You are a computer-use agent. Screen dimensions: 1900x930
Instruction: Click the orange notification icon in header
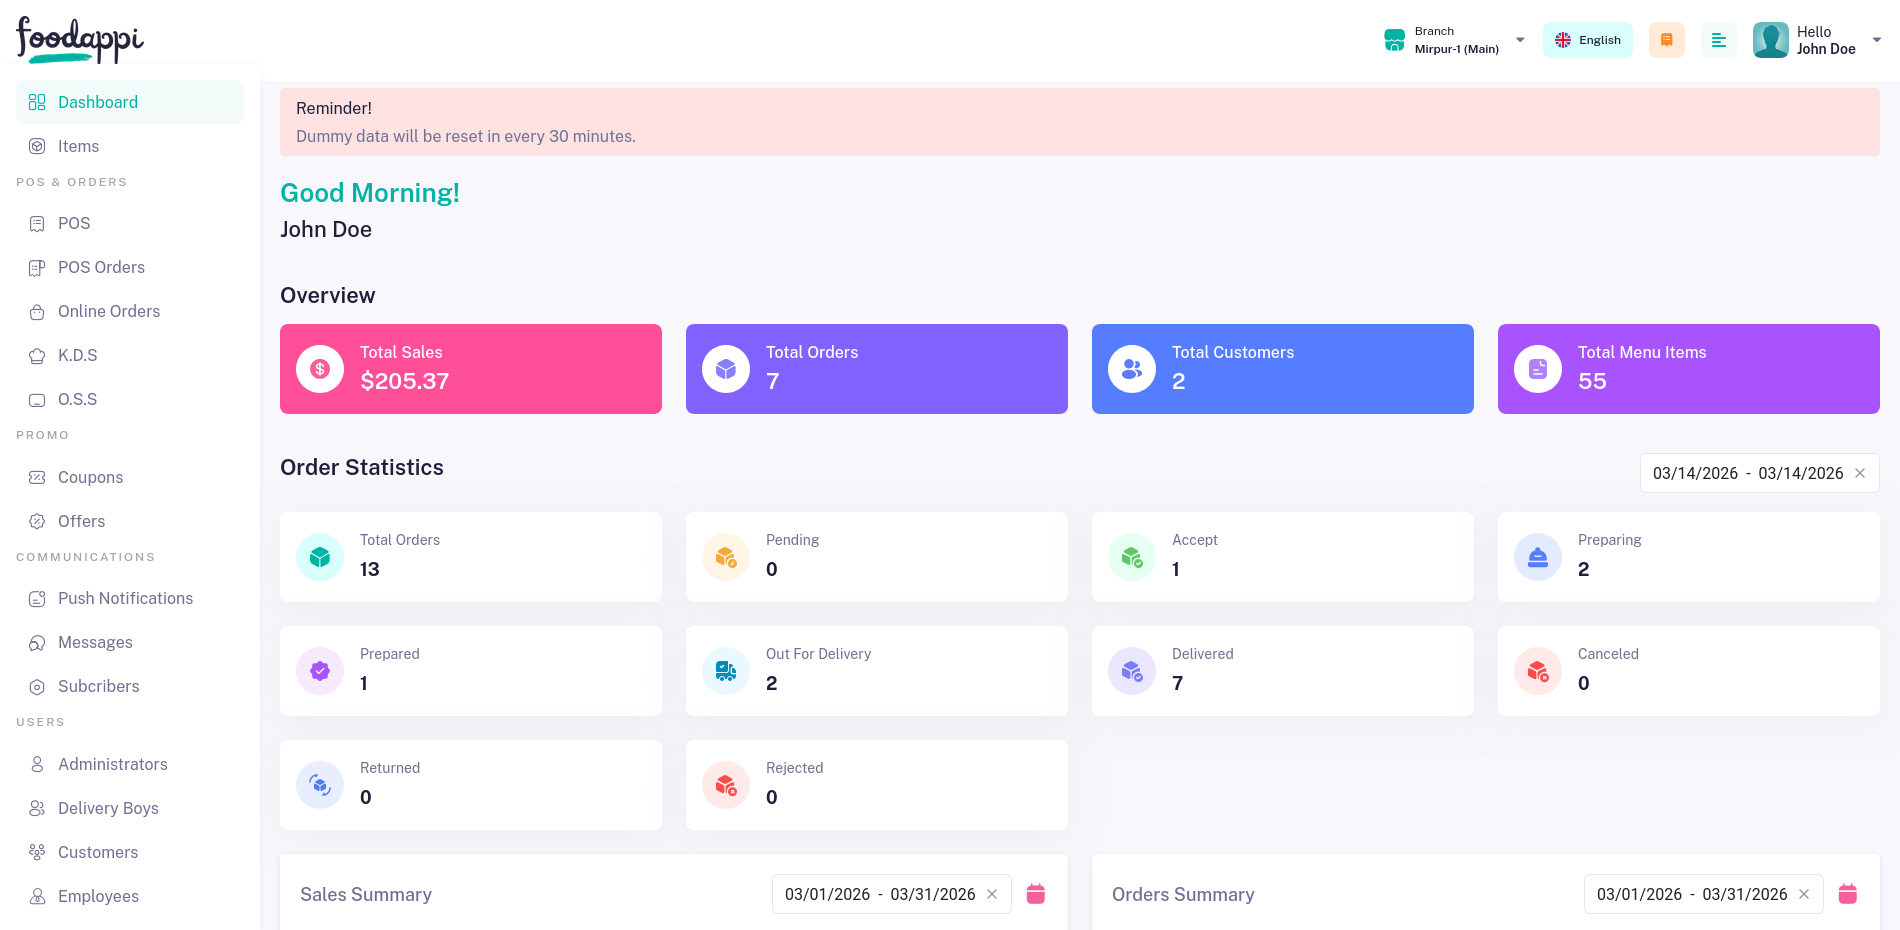tap(1666, 40)
